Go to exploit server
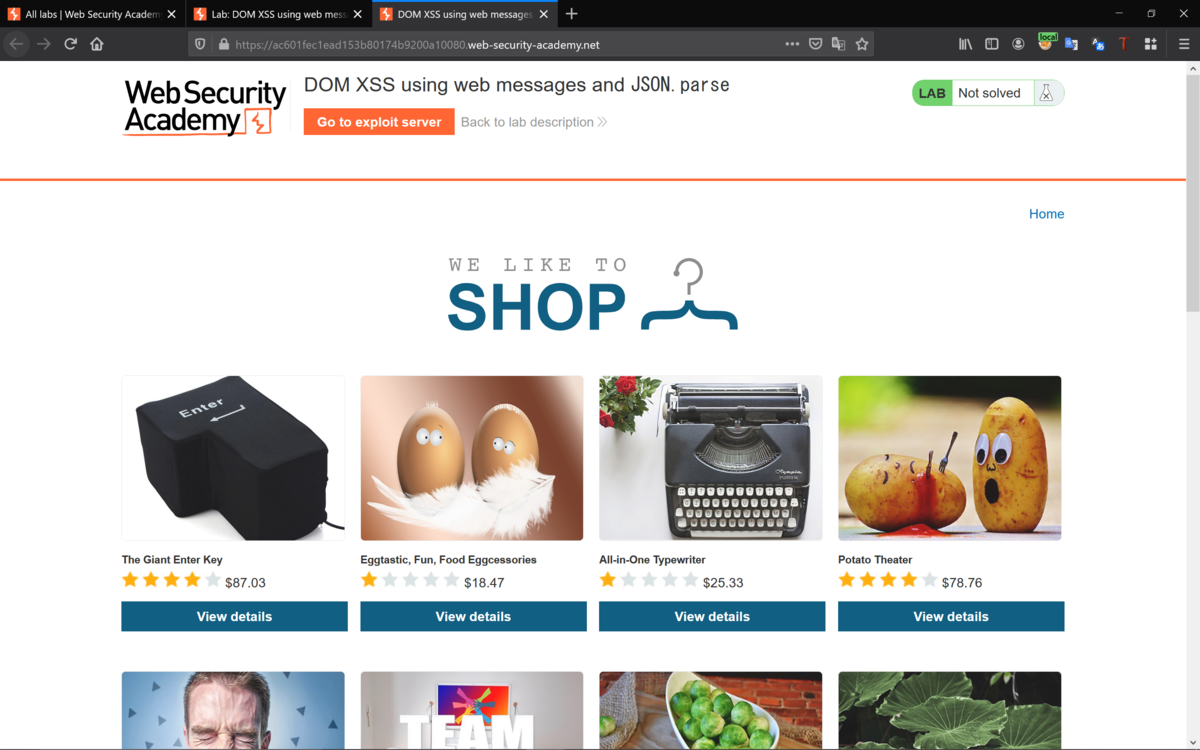The width and height of the screenshot is (1200, 750). coord(379,122)
